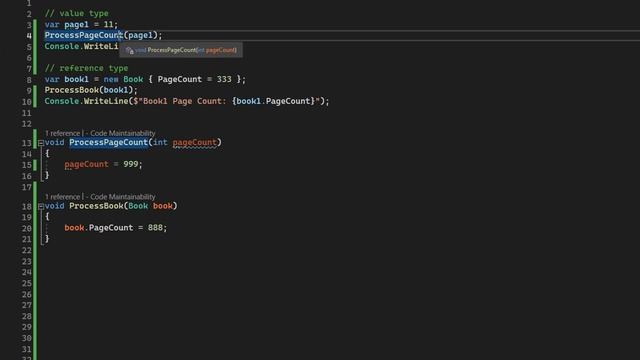Click the 'book' parameter name on line 18
640x360 pixels.
click(162, 206)
